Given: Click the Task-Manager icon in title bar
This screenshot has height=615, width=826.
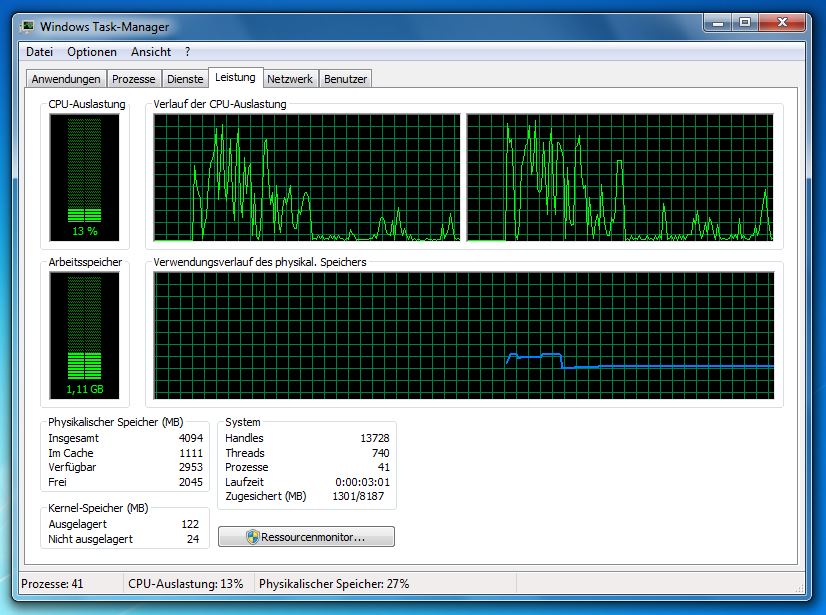Looking at the screenshot, I should coord(27,26).
